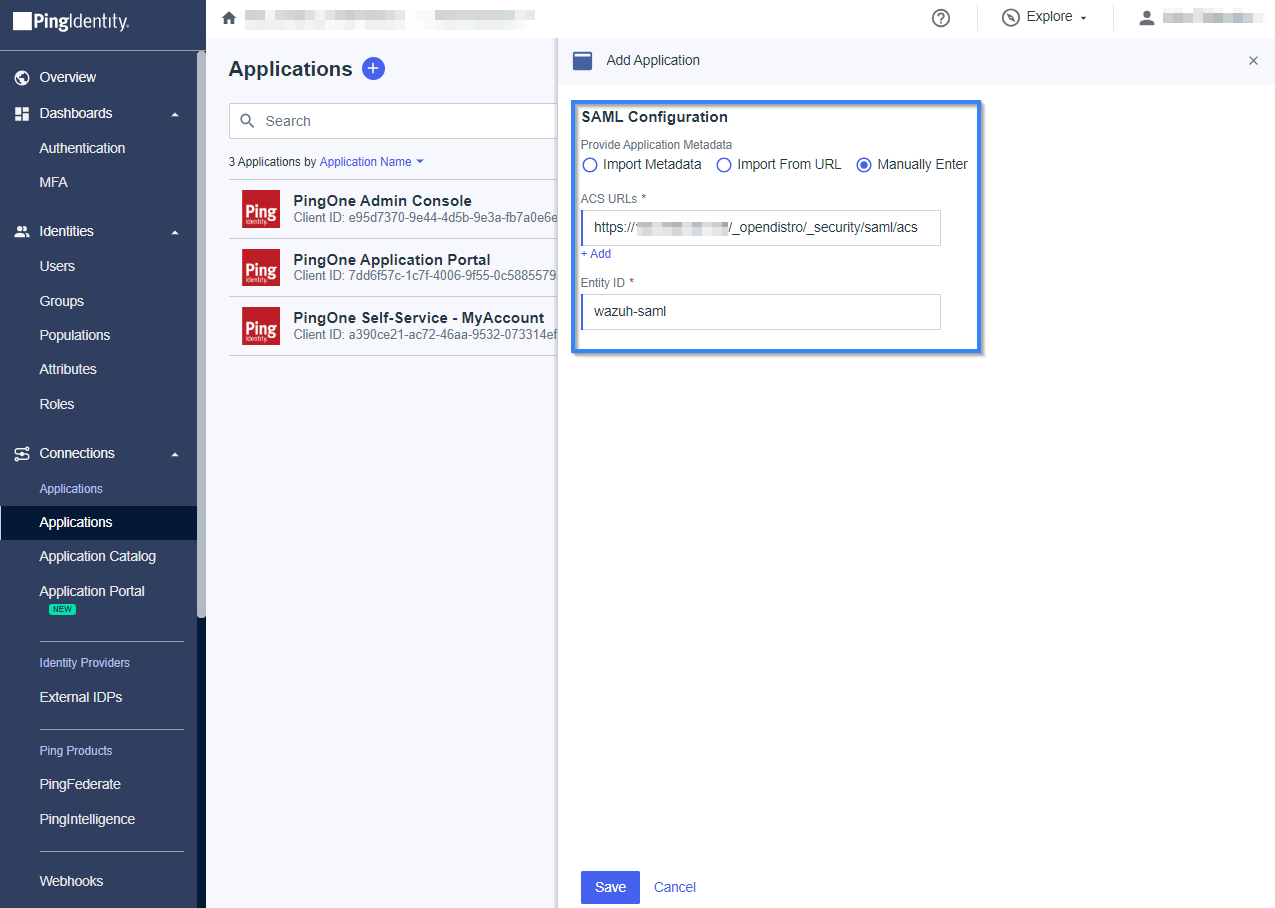Click the PingOne Self-Service MyAccount logo
This screenshot has width=1275, height=908.
click(261, 326)
